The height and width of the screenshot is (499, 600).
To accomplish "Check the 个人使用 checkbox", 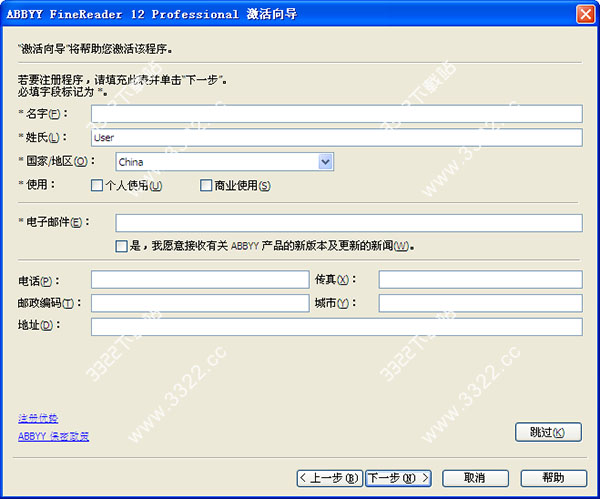I will (x=97, y=186).
